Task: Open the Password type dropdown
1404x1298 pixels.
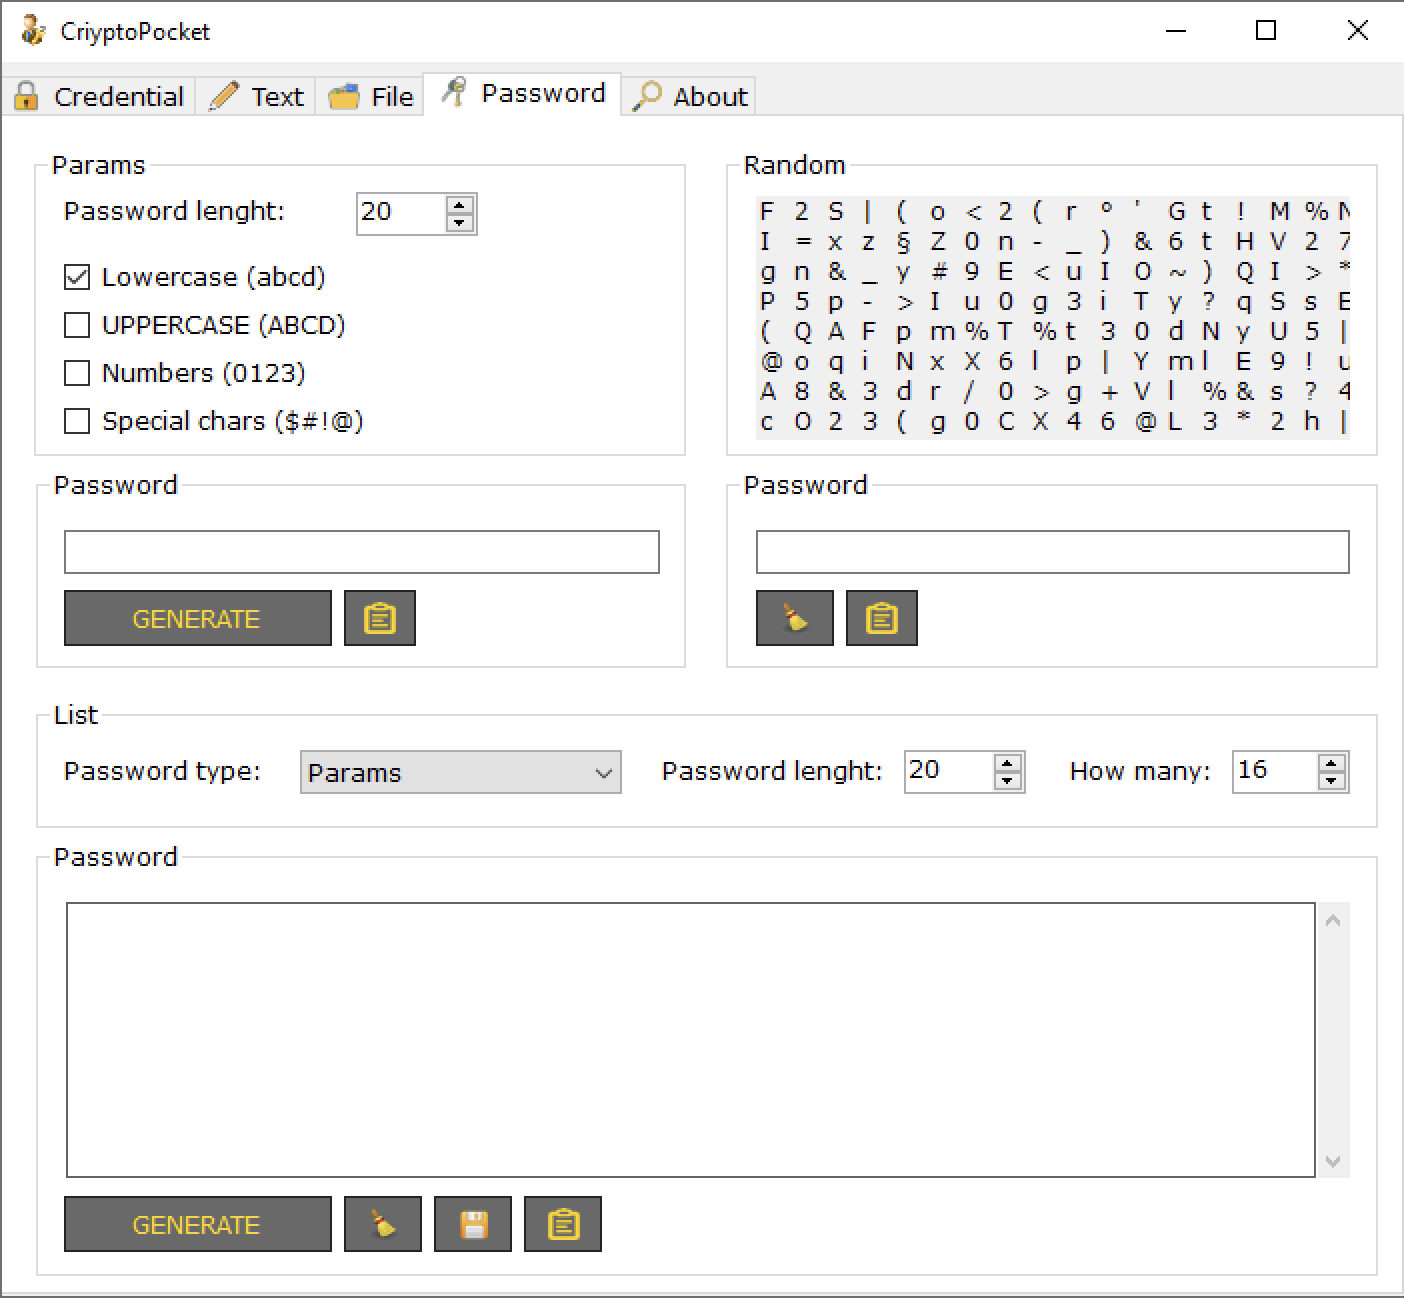Action: [460, 772]
